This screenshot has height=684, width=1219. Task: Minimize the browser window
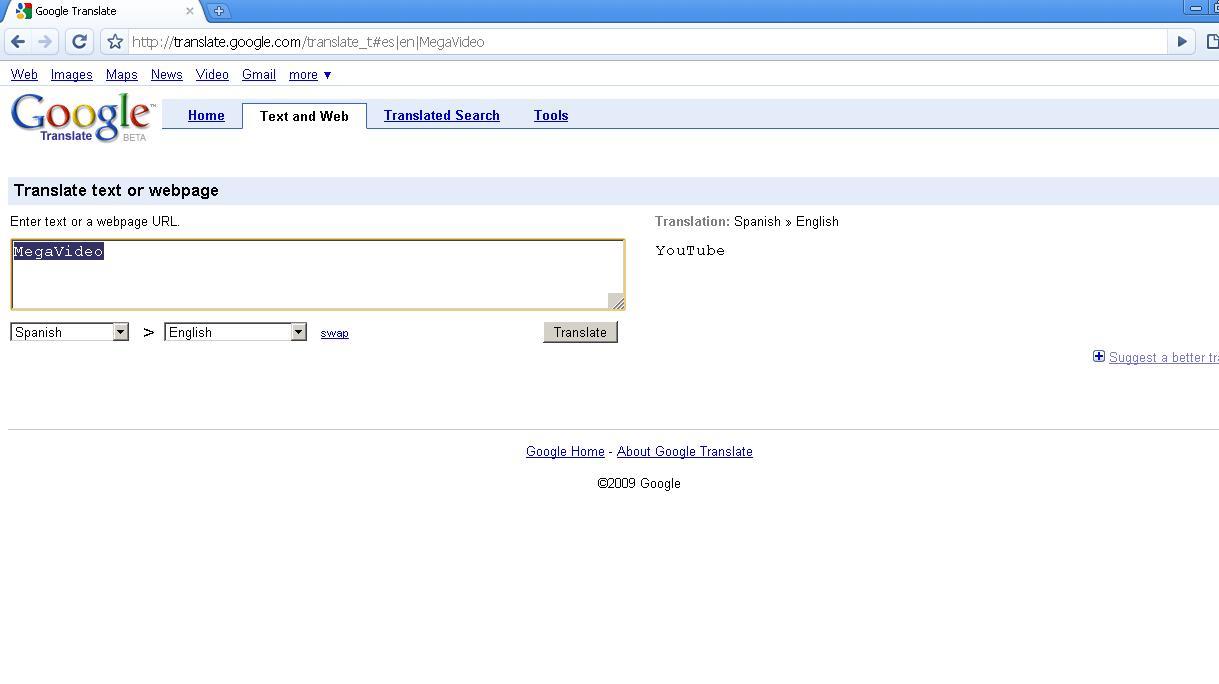[x=1195, y=7]
